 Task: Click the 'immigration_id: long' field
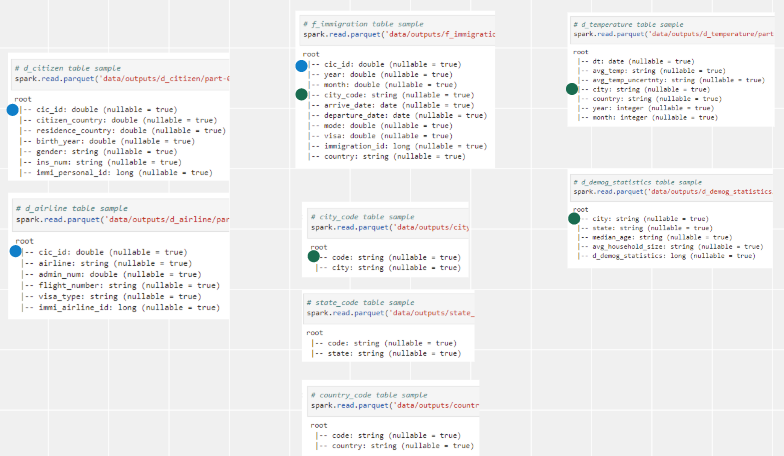(x=398, y=146)
